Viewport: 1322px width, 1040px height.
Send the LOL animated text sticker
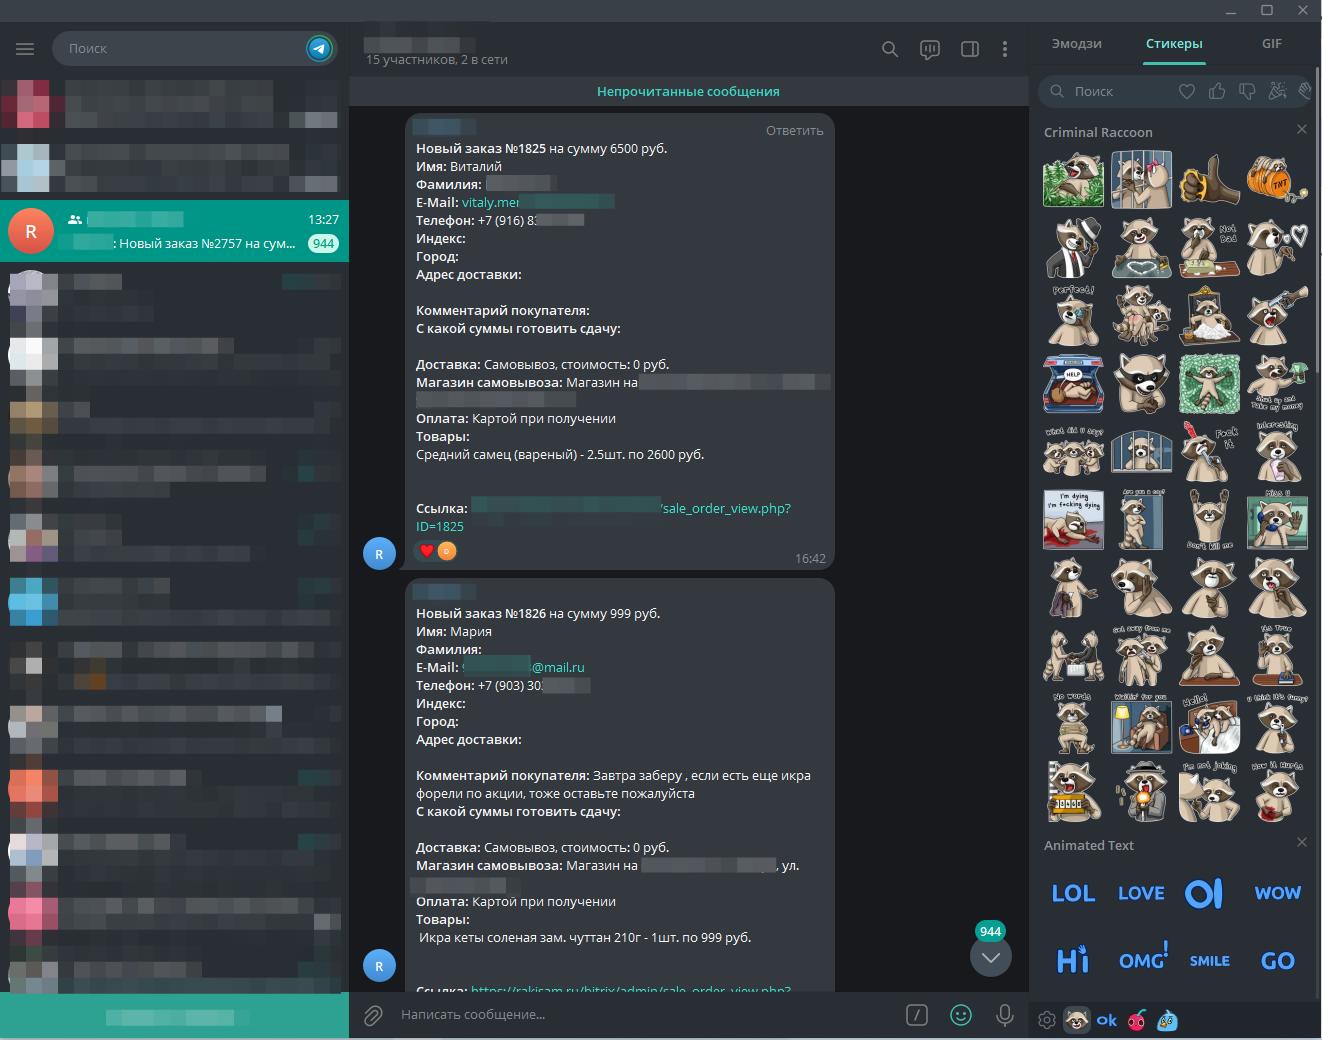[x=1073, y=893]
